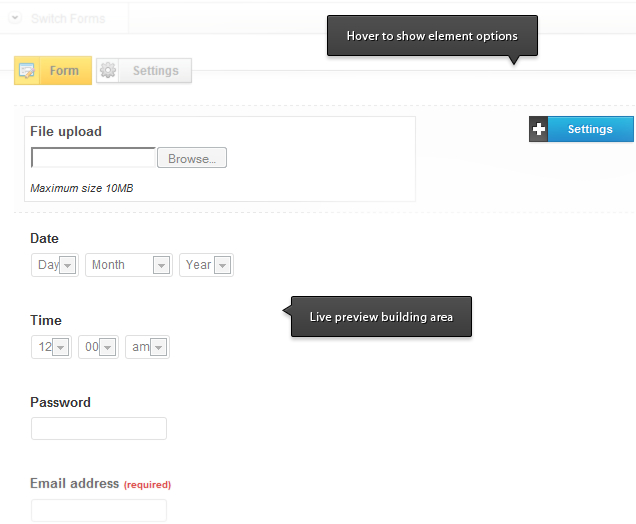636x524 pixels.
Task: Switch to the Form tab
Action: (x=53, y=71)
